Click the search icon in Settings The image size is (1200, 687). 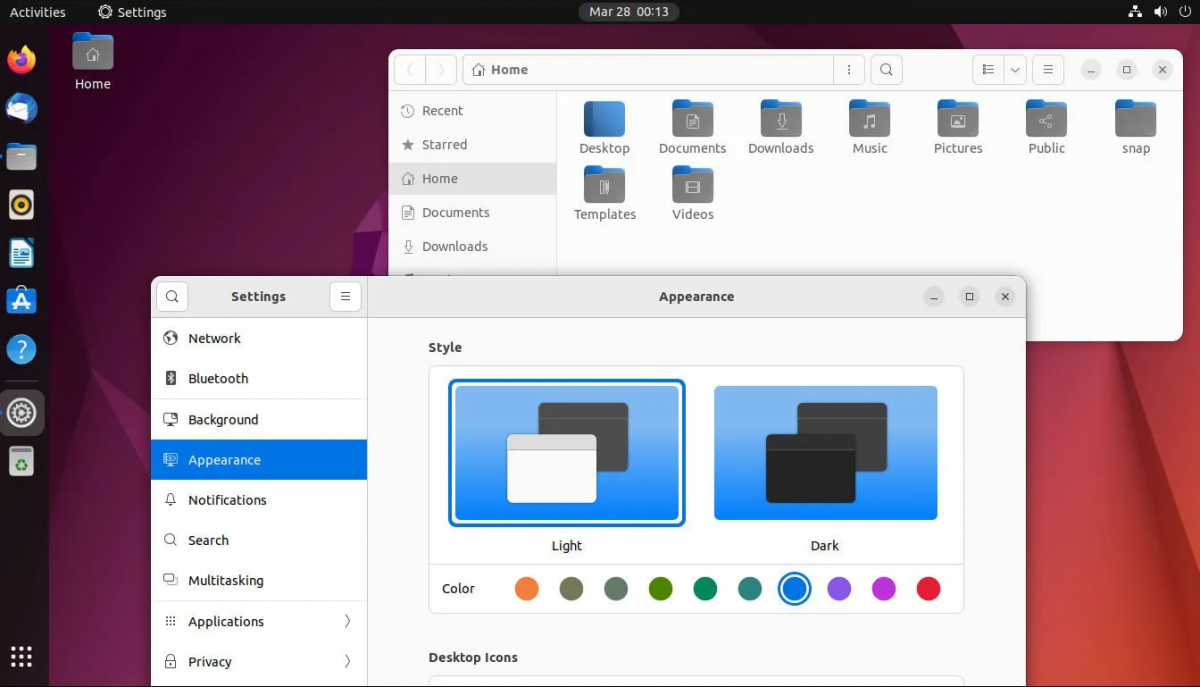coord(171,296)
